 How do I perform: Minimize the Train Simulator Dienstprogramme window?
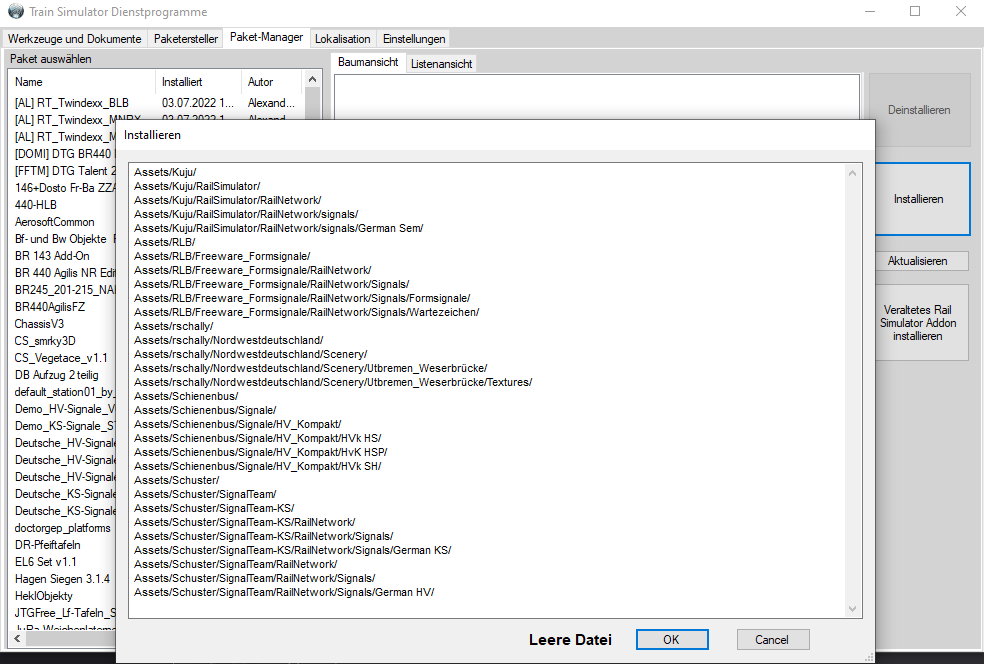click(870, 11)
